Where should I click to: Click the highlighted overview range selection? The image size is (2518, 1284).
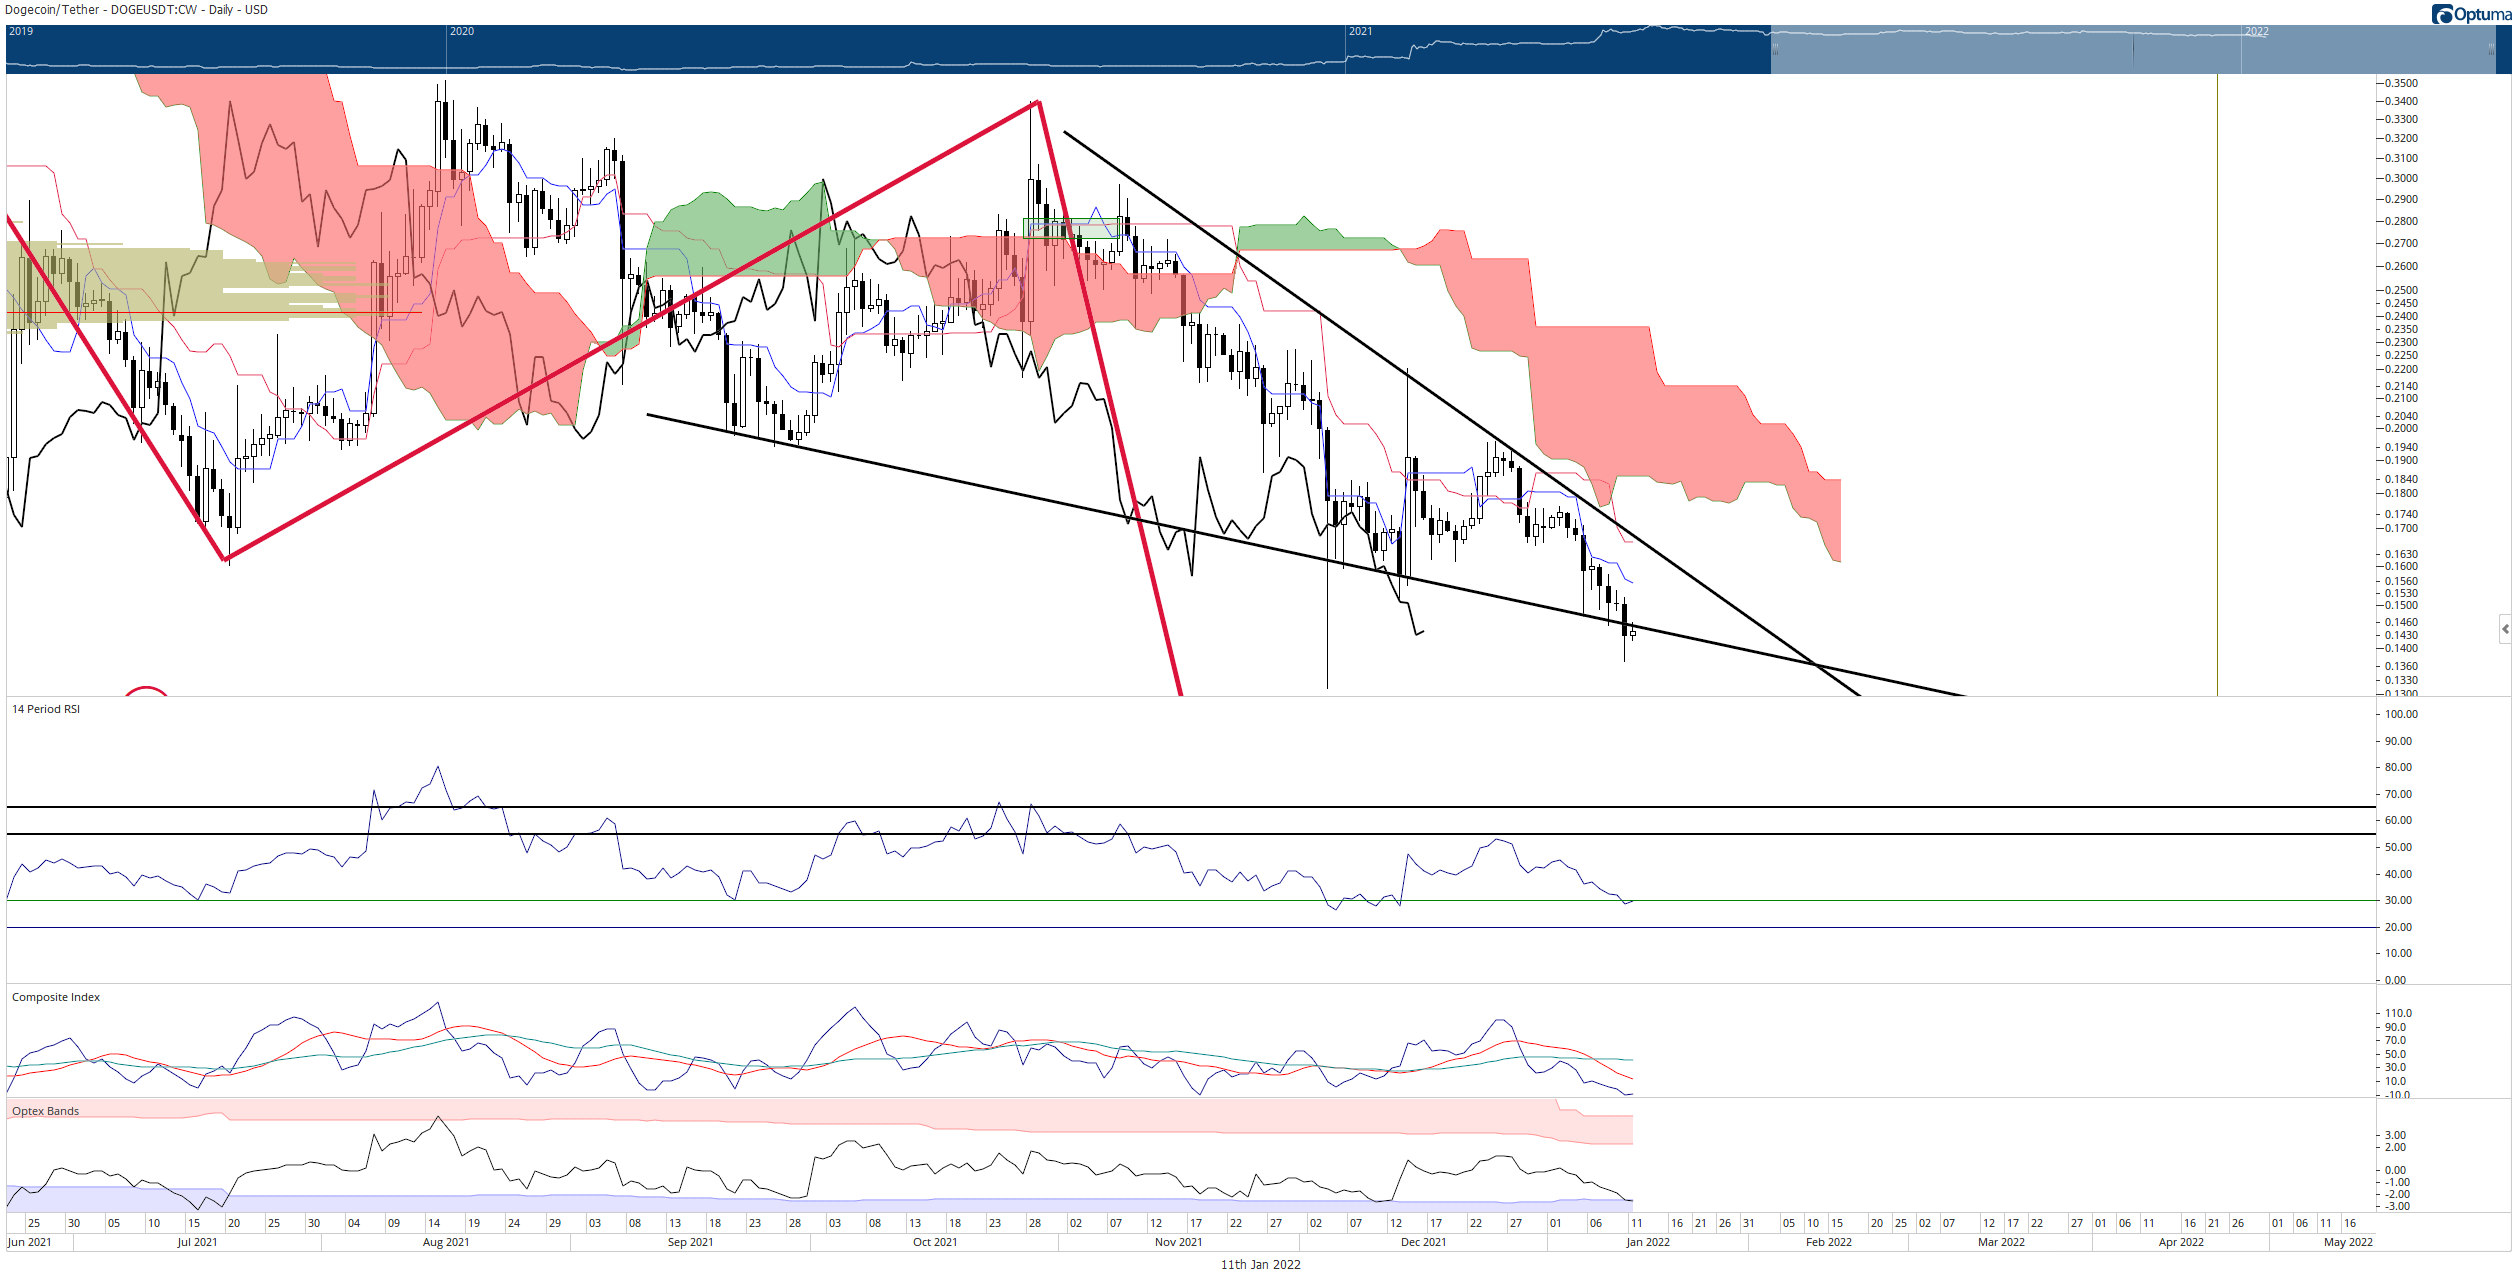point(2133,49)
